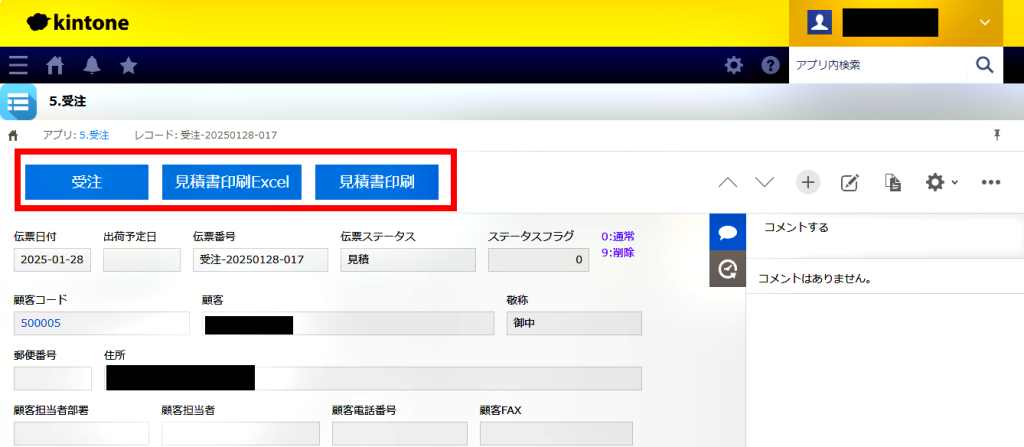Duplicate the record with copy icon
The image size is (1024, 447).
893,182
